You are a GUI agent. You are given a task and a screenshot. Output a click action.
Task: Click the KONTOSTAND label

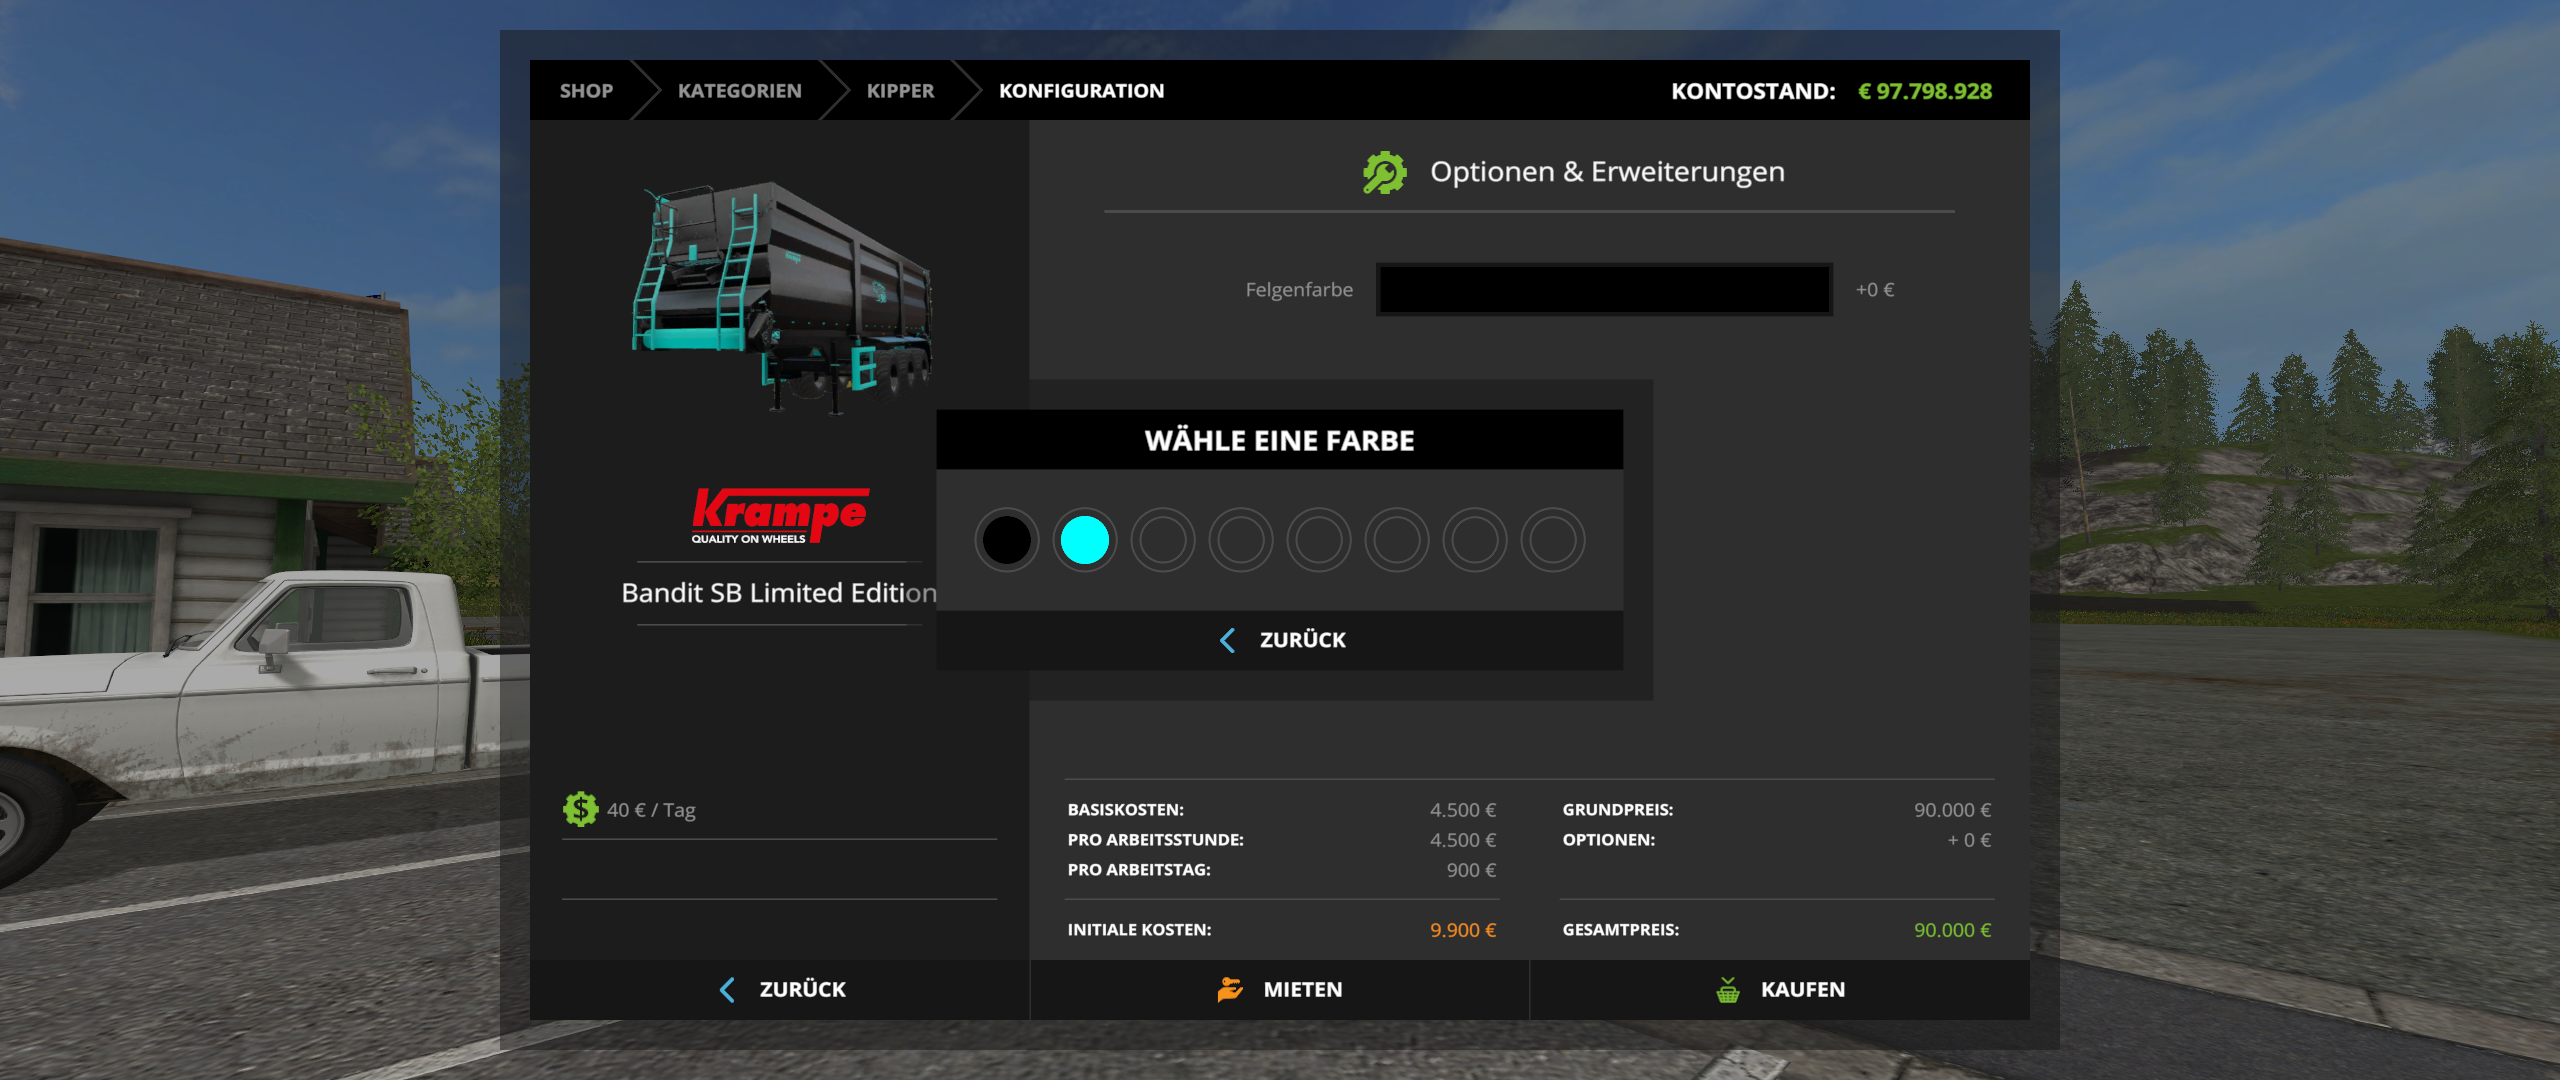click(x=1753, y=91)
